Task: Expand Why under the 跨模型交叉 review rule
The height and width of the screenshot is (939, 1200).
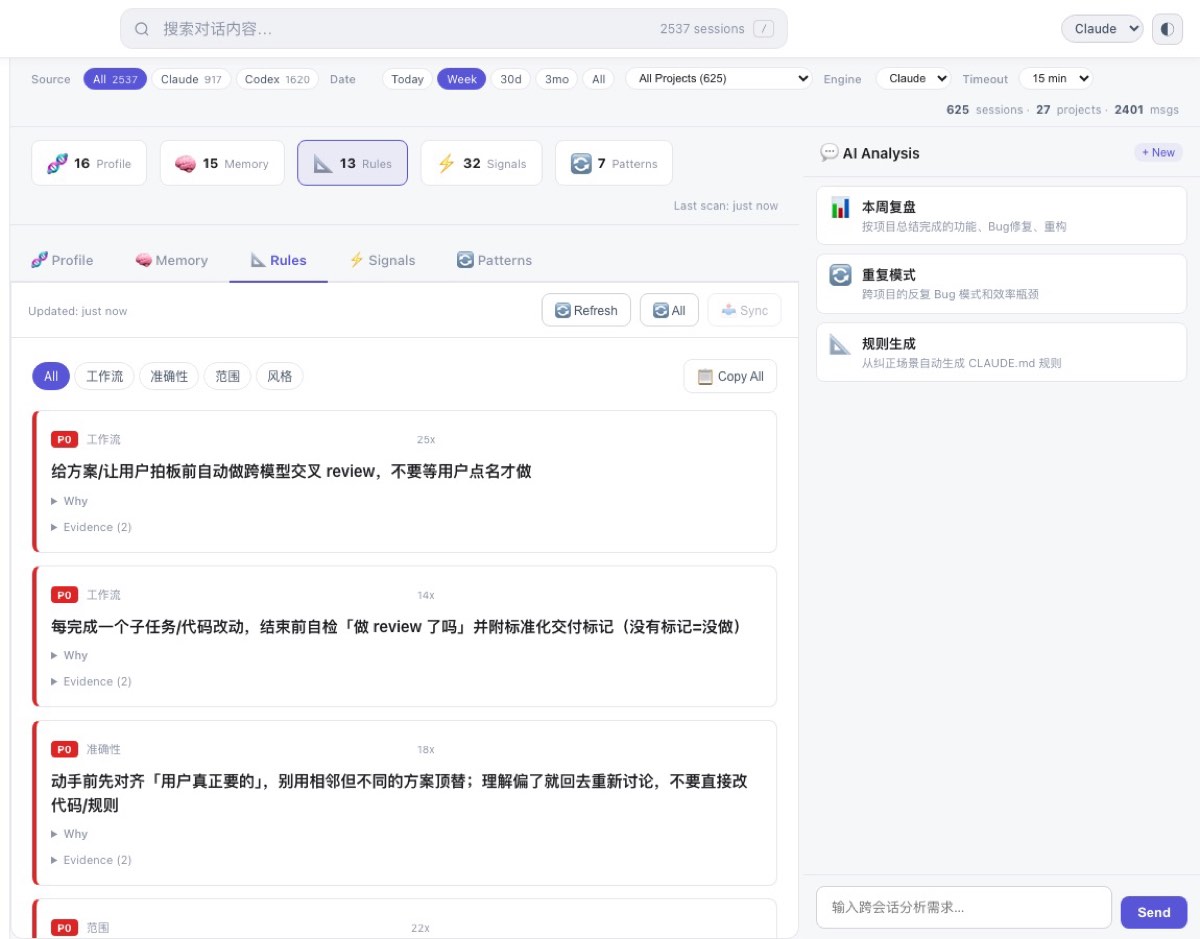Action: pyautogui.click(x=69, y=501)
